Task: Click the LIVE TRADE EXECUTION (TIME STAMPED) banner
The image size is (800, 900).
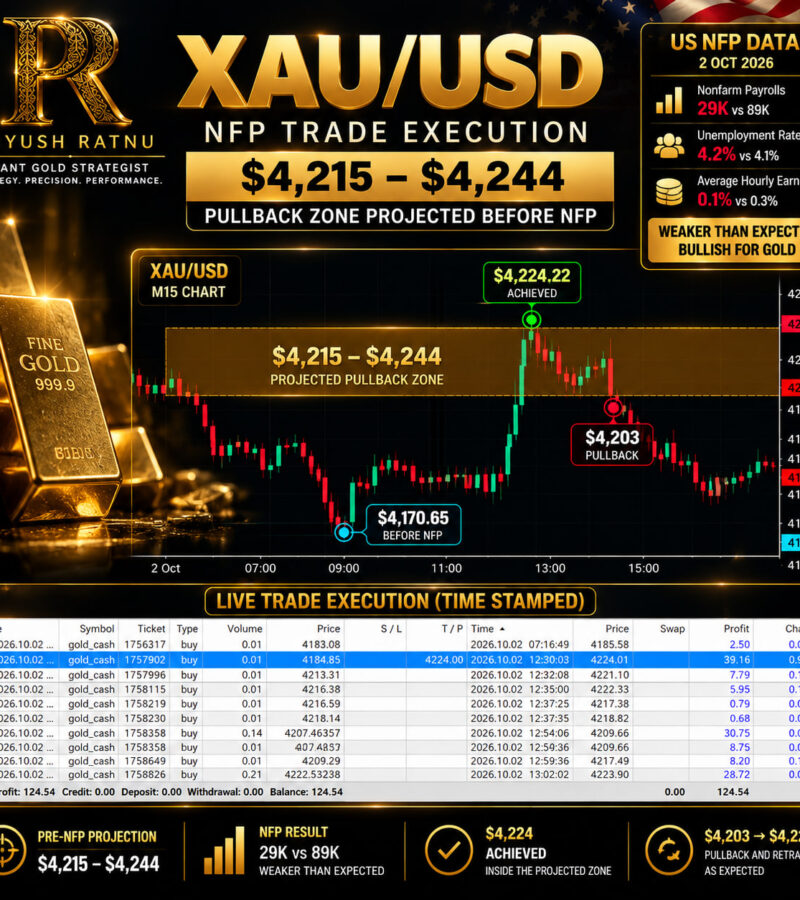Action: 400,601
